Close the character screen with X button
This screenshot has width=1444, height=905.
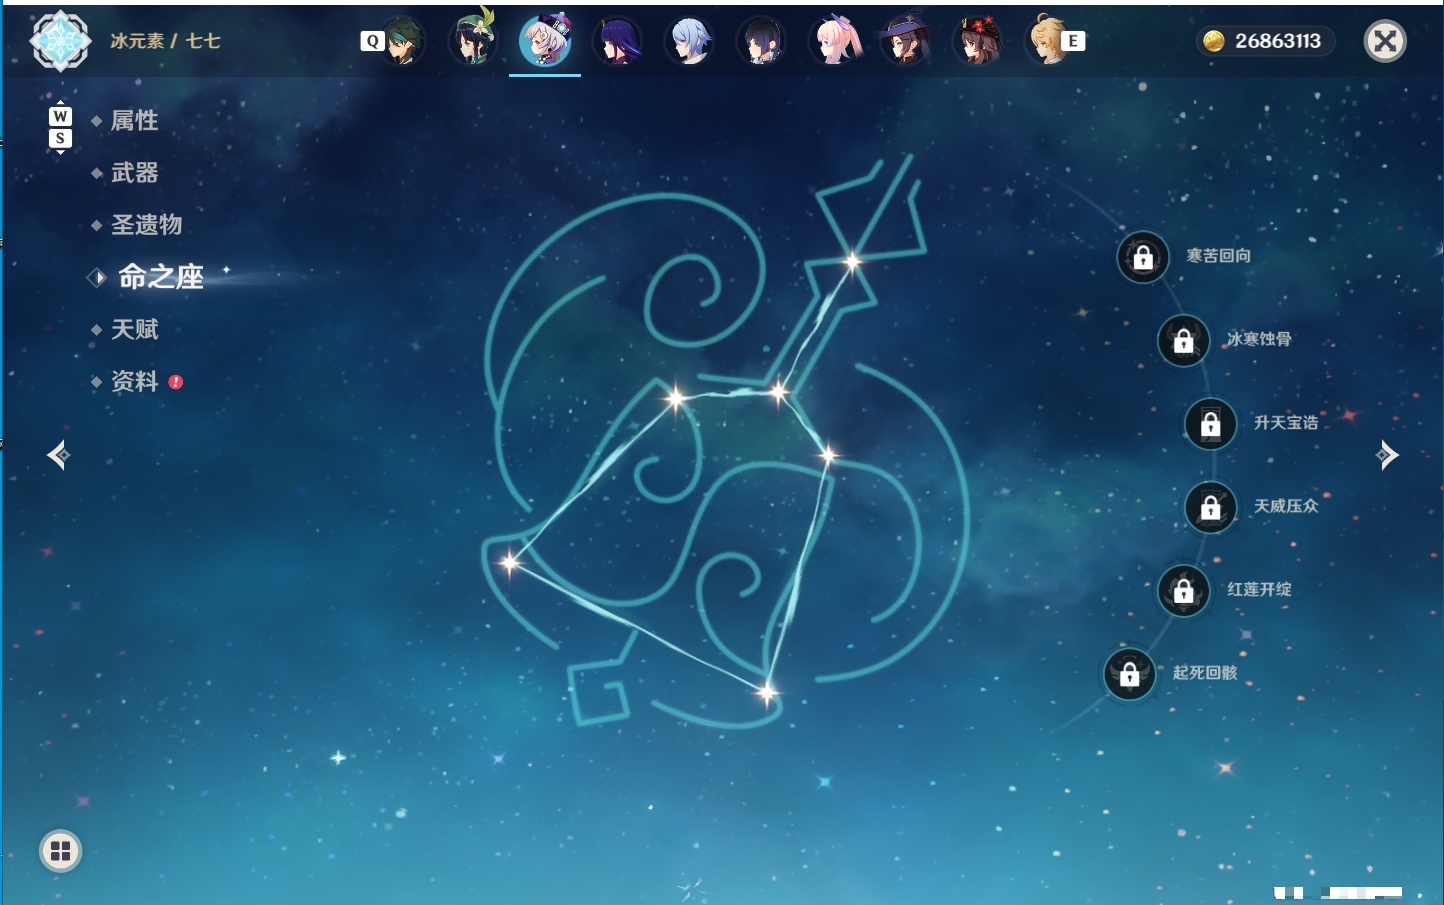(1385, 41)
